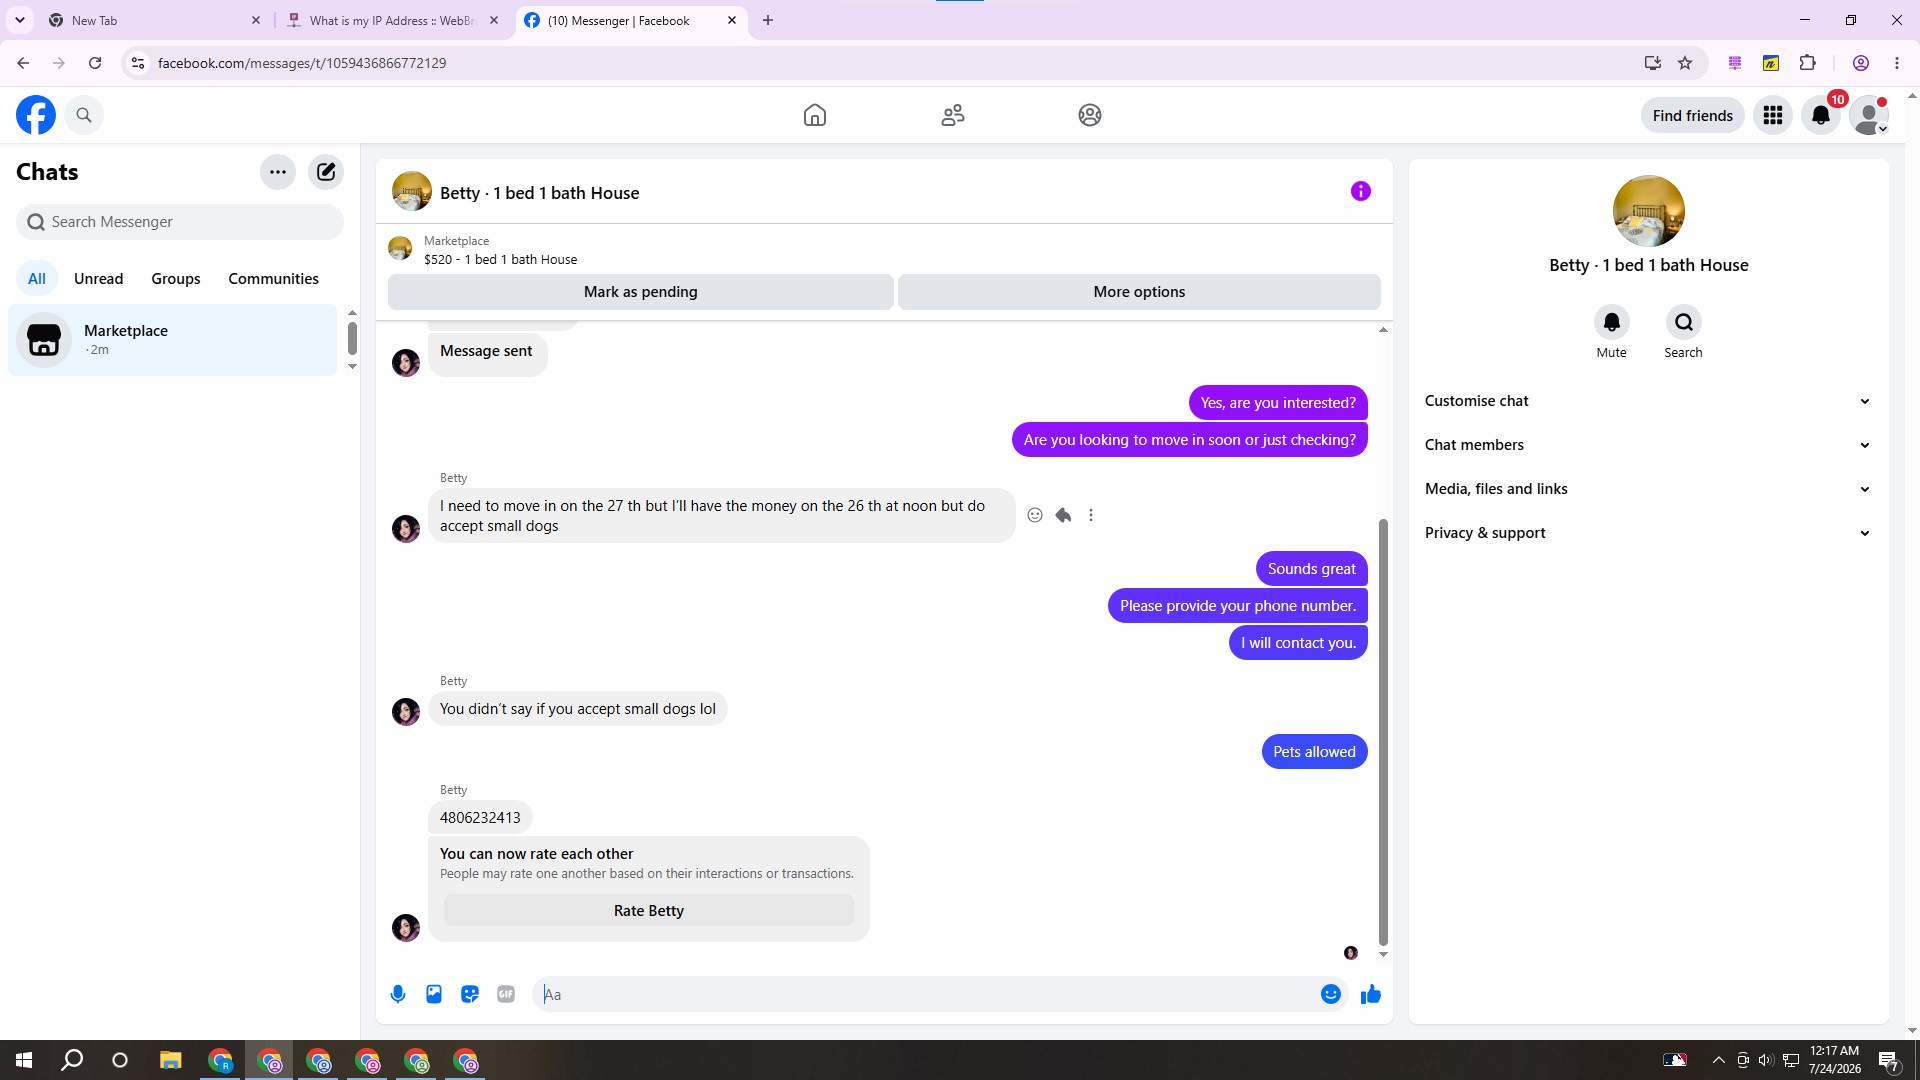Open the Marketplace chat in the list
1920x1080 pixels.
[x=173, y=340]
